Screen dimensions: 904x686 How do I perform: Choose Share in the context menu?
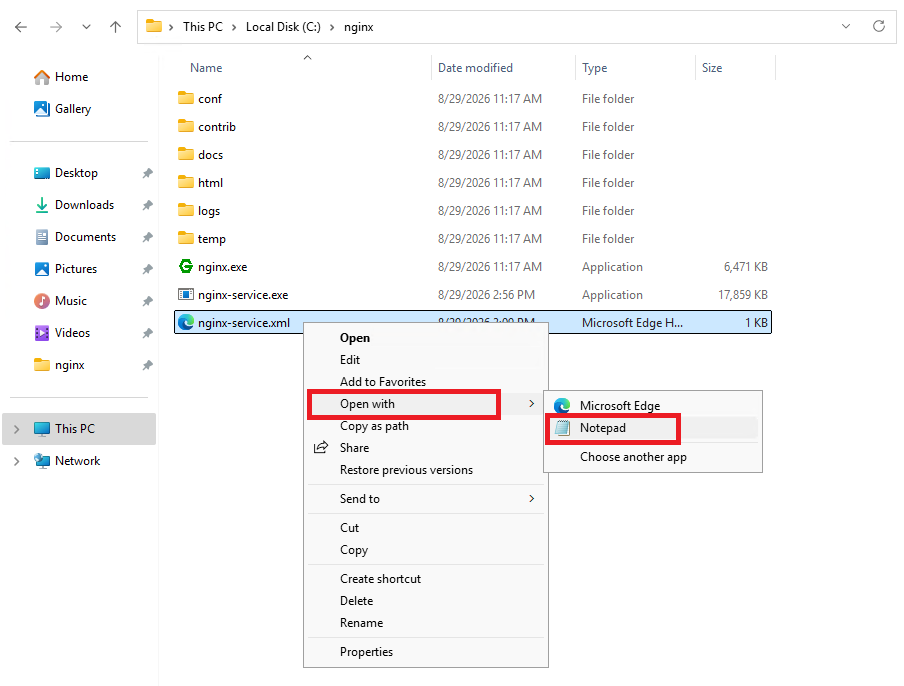click(x=426, y=448)
